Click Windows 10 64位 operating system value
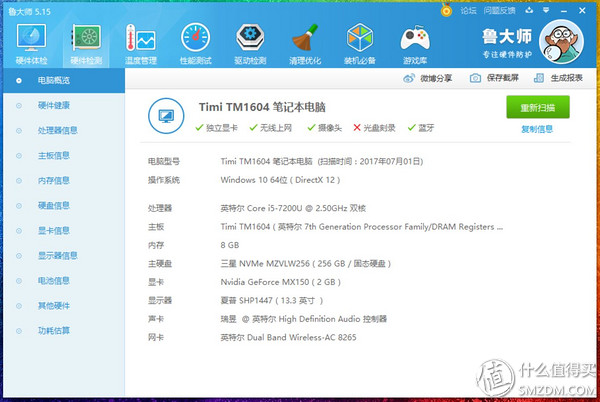The width and height of the screenshot is (600, 402). click(280, 180)
